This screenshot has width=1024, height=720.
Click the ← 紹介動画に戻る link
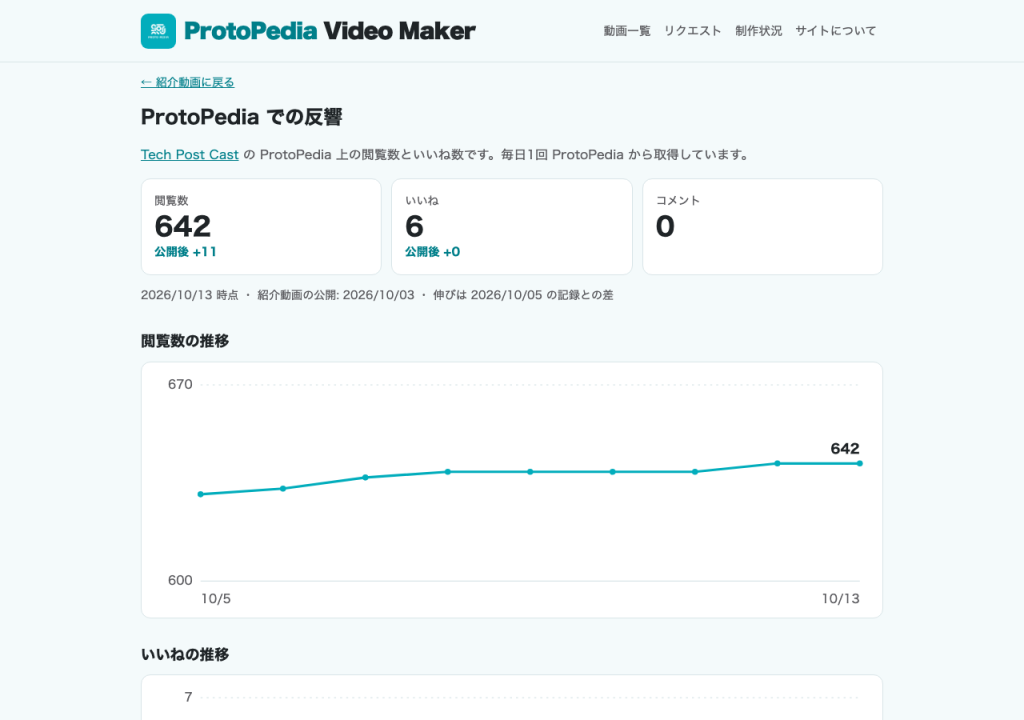point(187,82)
